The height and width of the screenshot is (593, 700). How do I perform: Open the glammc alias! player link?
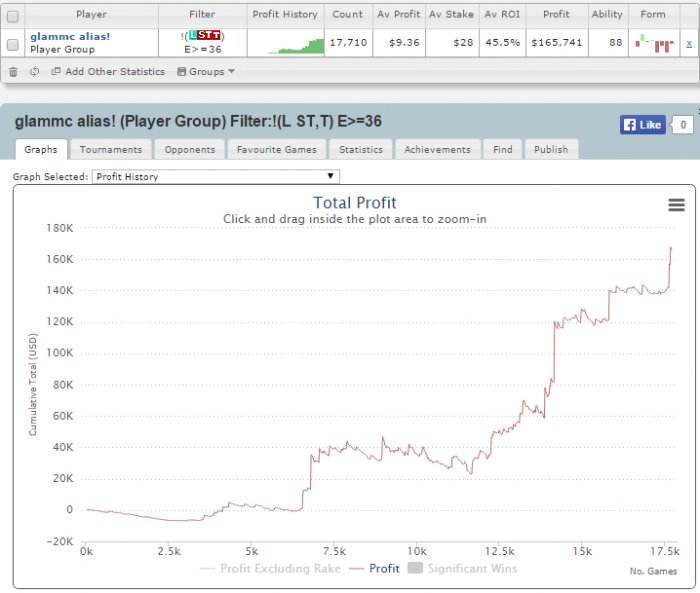[70, 36]
